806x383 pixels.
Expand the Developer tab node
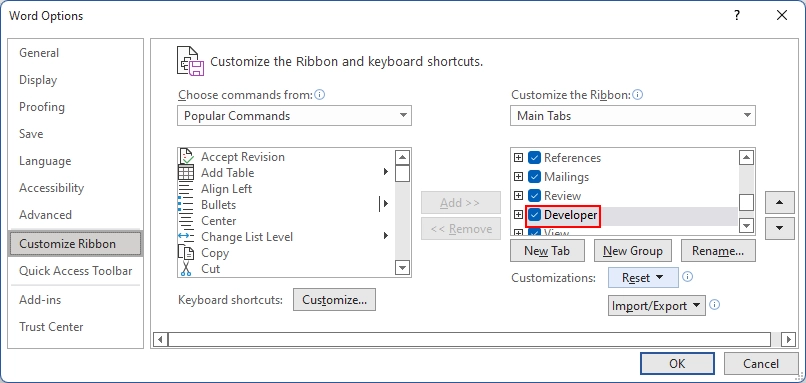tap(518, 214)
